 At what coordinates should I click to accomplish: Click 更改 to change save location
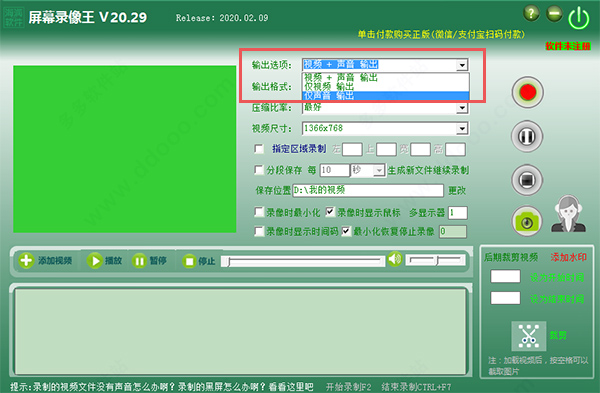(457, 191)
